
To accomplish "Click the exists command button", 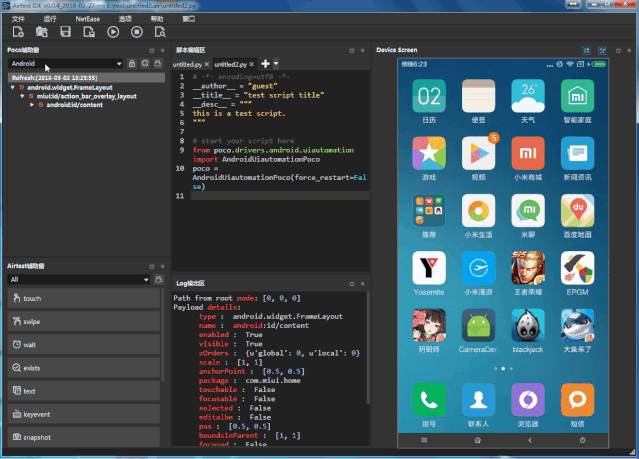I will [84, 368].
